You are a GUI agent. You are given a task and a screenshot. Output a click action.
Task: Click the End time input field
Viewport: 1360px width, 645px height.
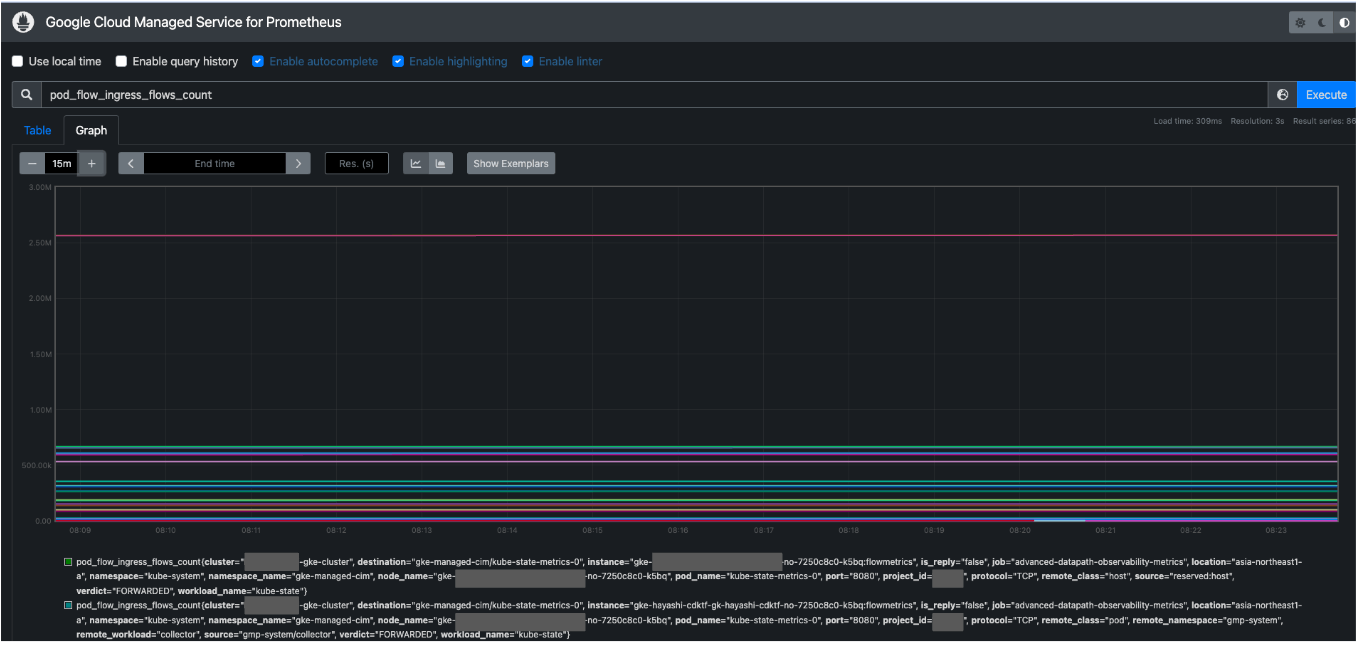[x=215, y=163]
